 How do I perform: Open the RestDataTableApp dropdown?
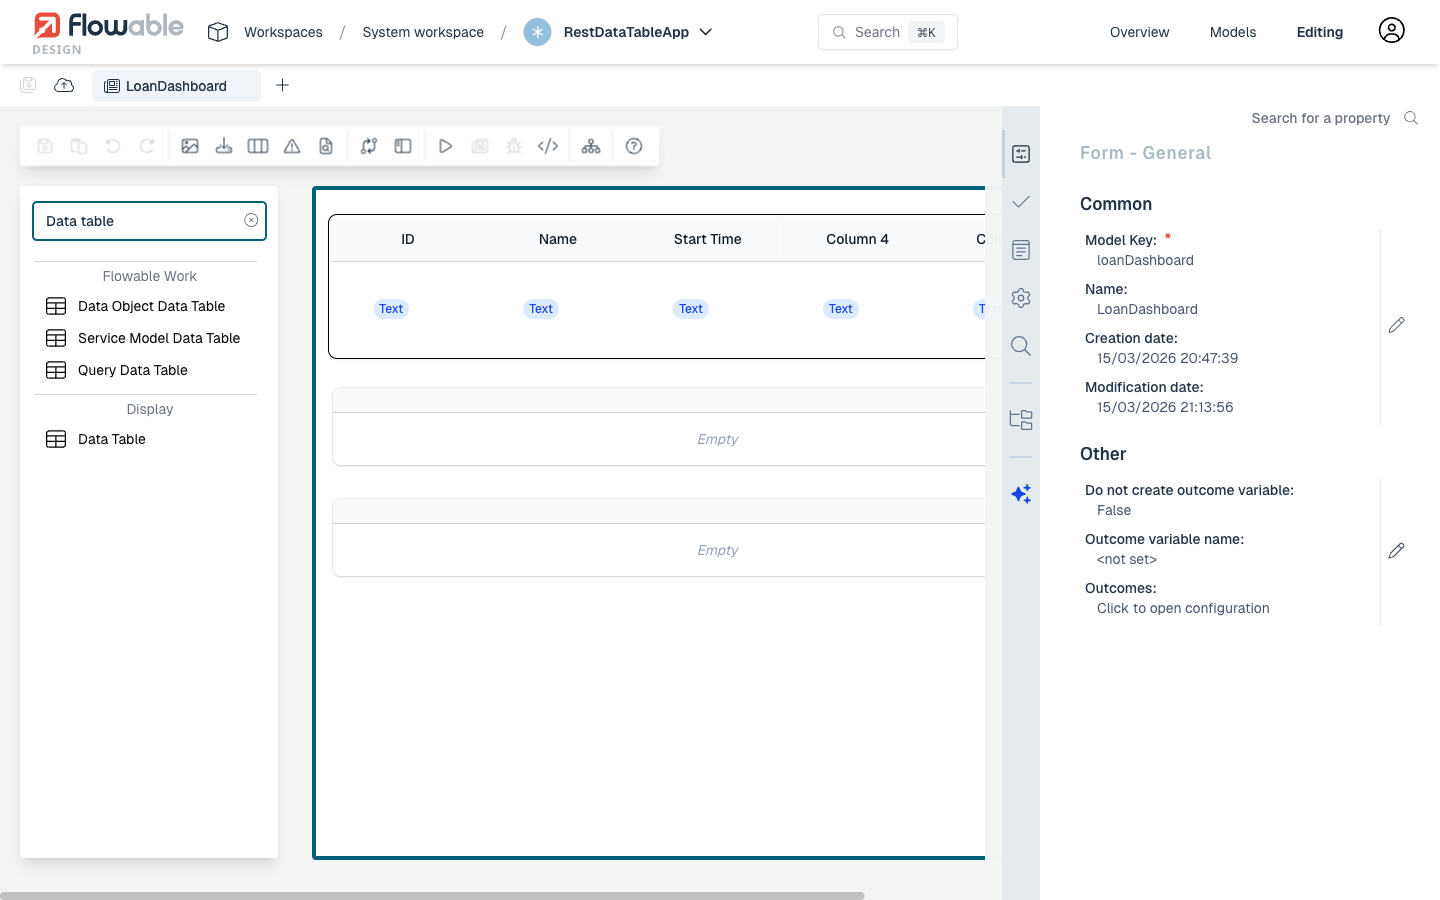pos(706,32)
